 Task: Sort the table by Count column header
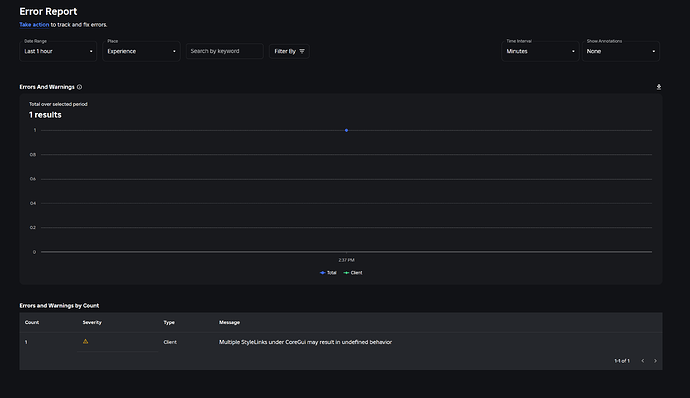32,322
